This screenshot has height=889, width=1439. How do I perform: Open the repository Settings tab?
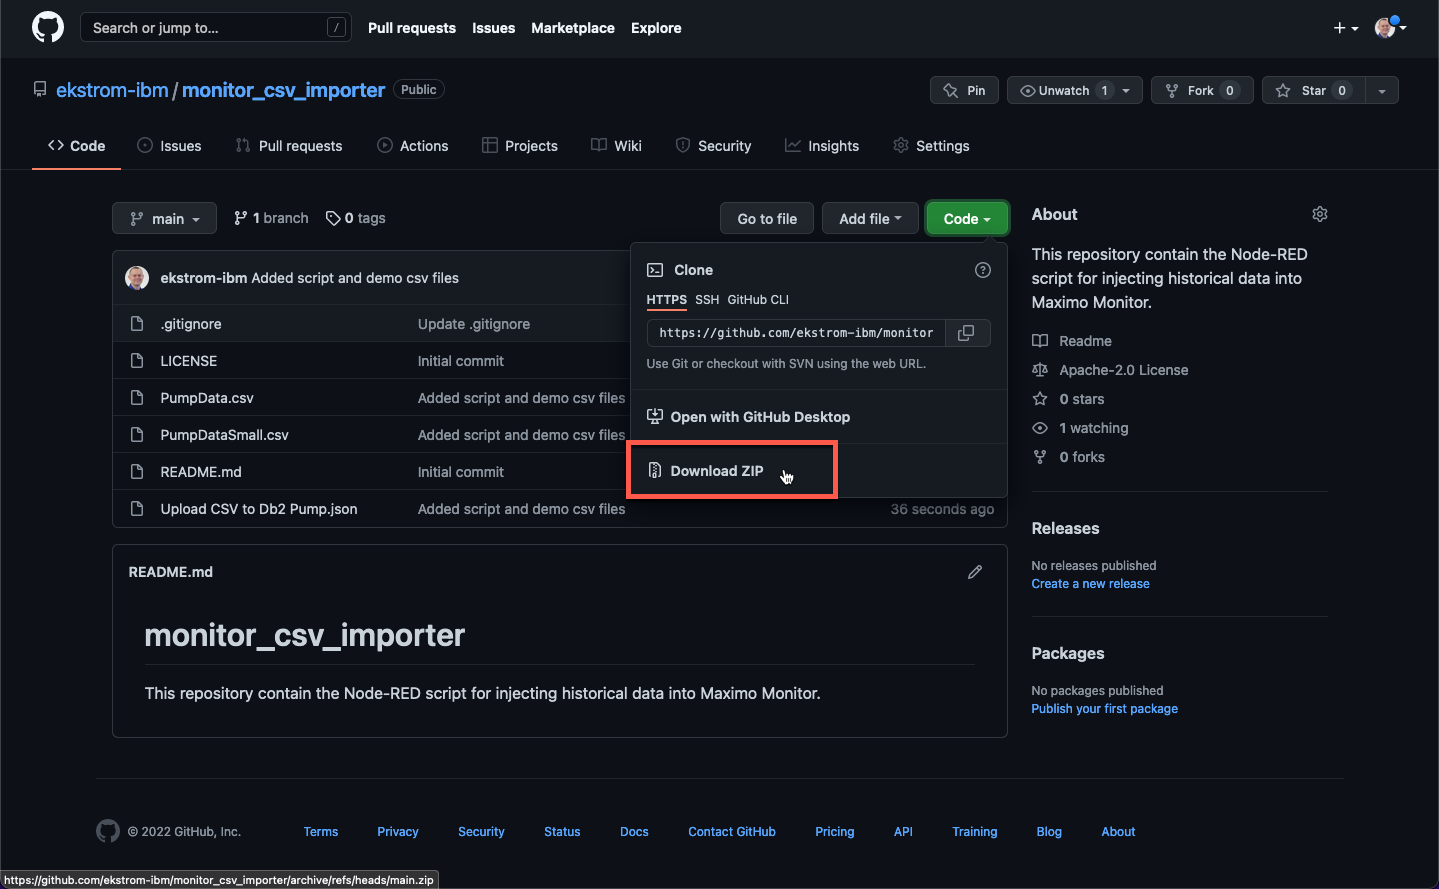coord(931,146)
